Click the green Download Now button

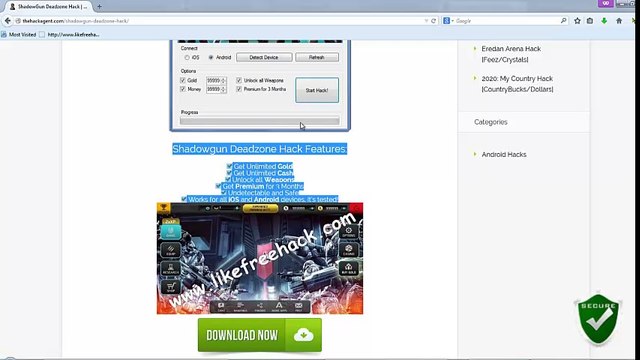pos(260,335)
